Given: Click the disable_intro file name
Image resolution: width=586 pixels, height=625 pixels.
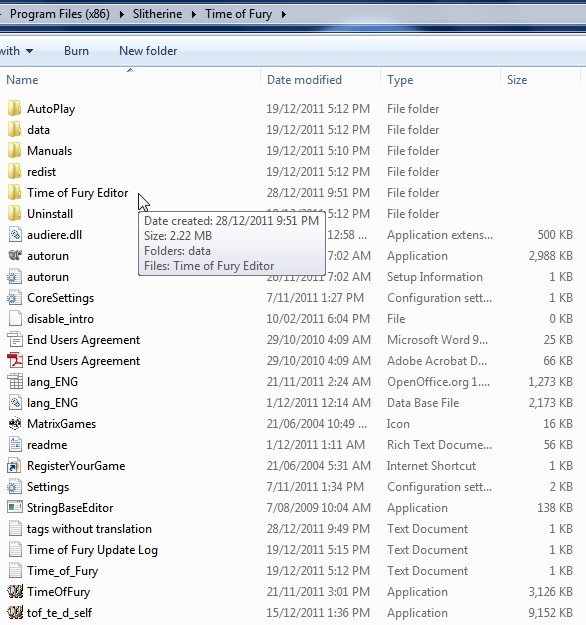Looking at the screenshot, I should click(x=60, y=319).
